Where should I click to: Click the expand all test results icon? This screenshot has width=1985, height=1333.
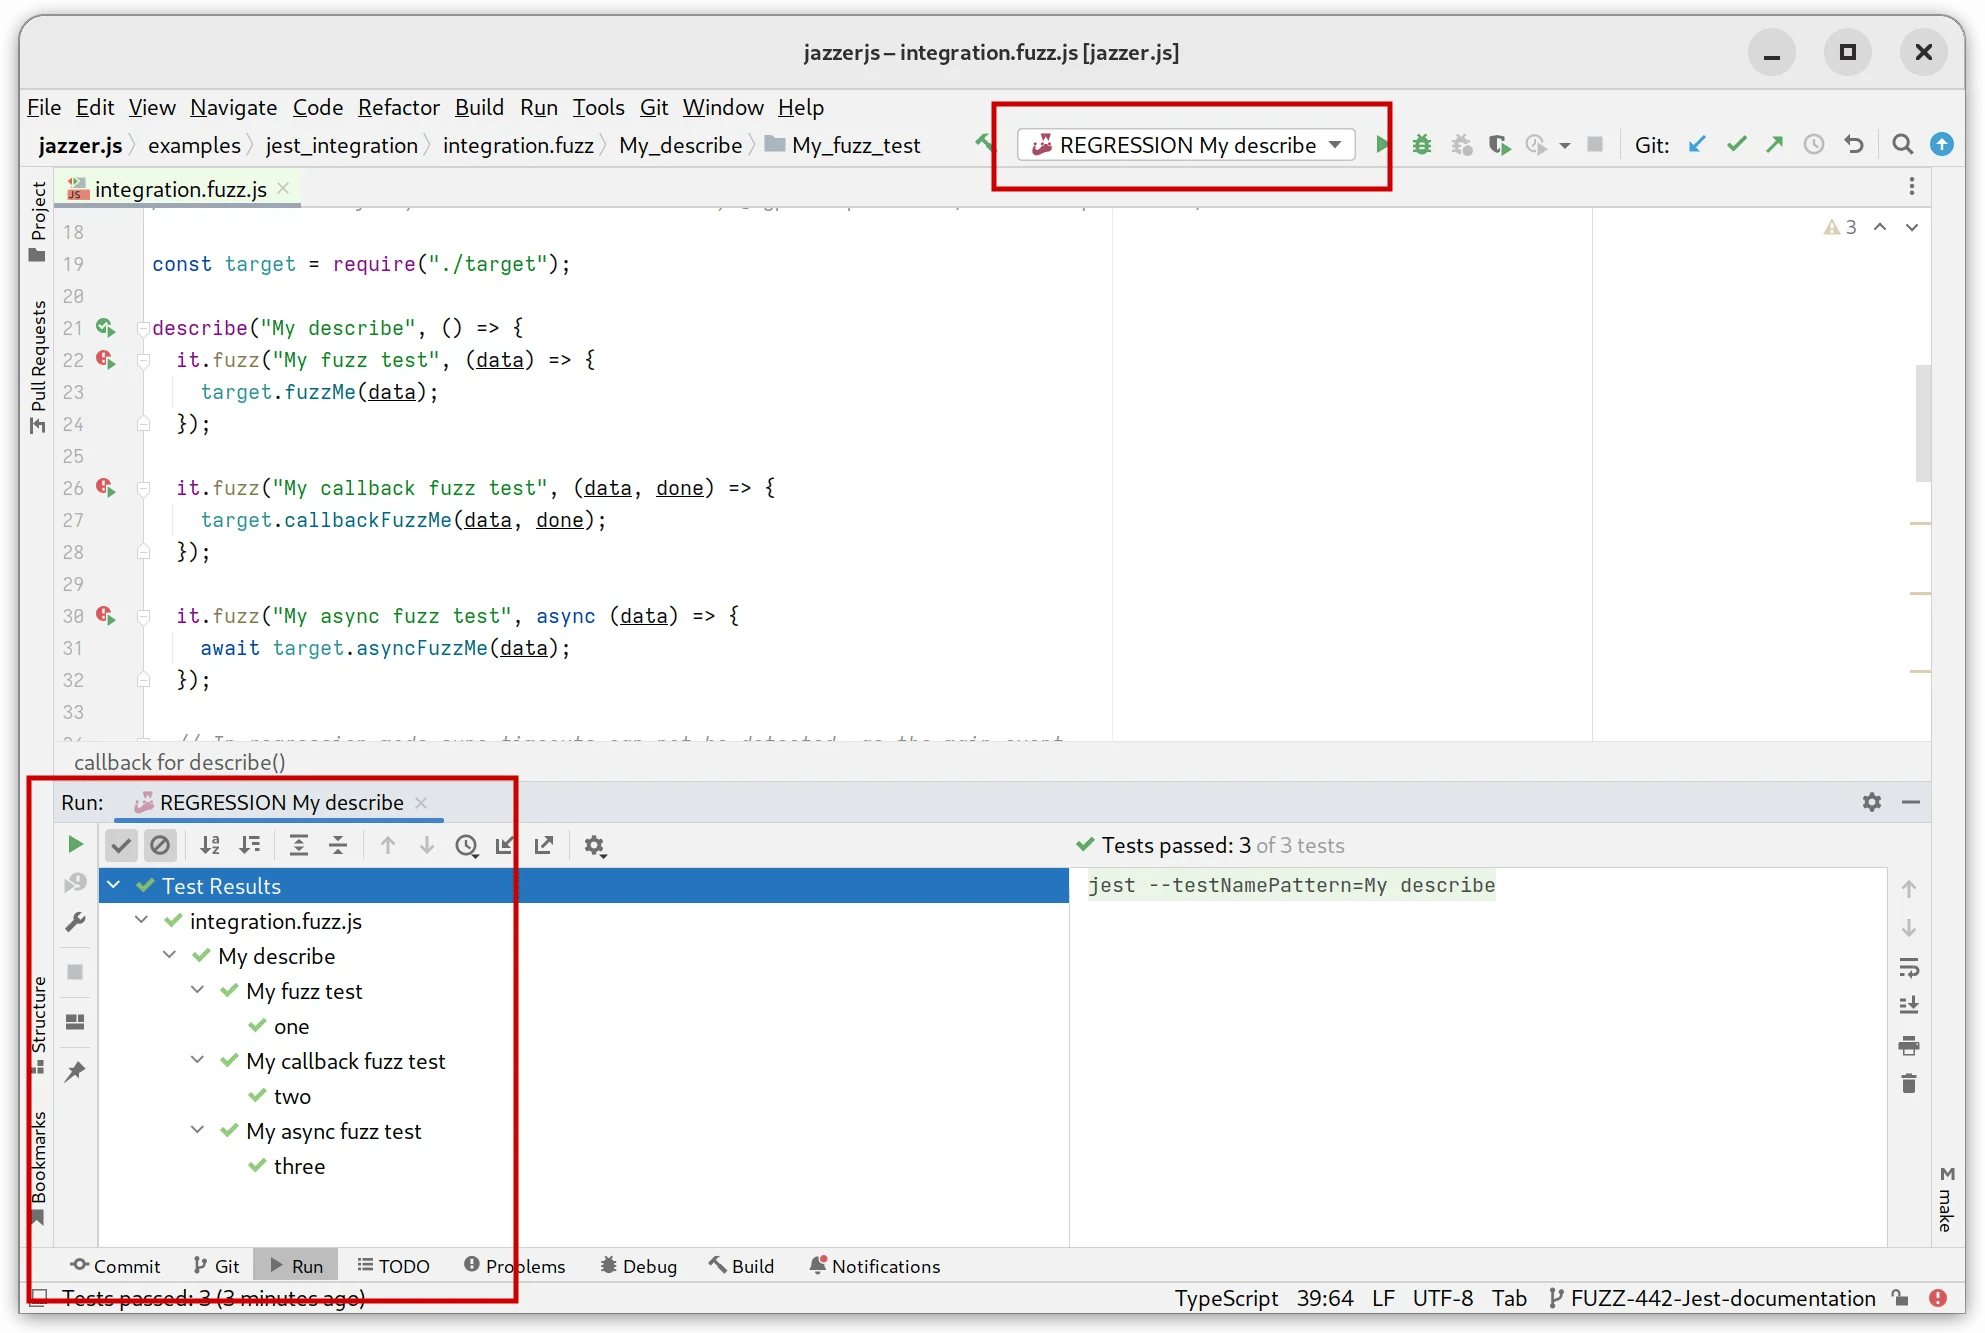tap(298, 845)
